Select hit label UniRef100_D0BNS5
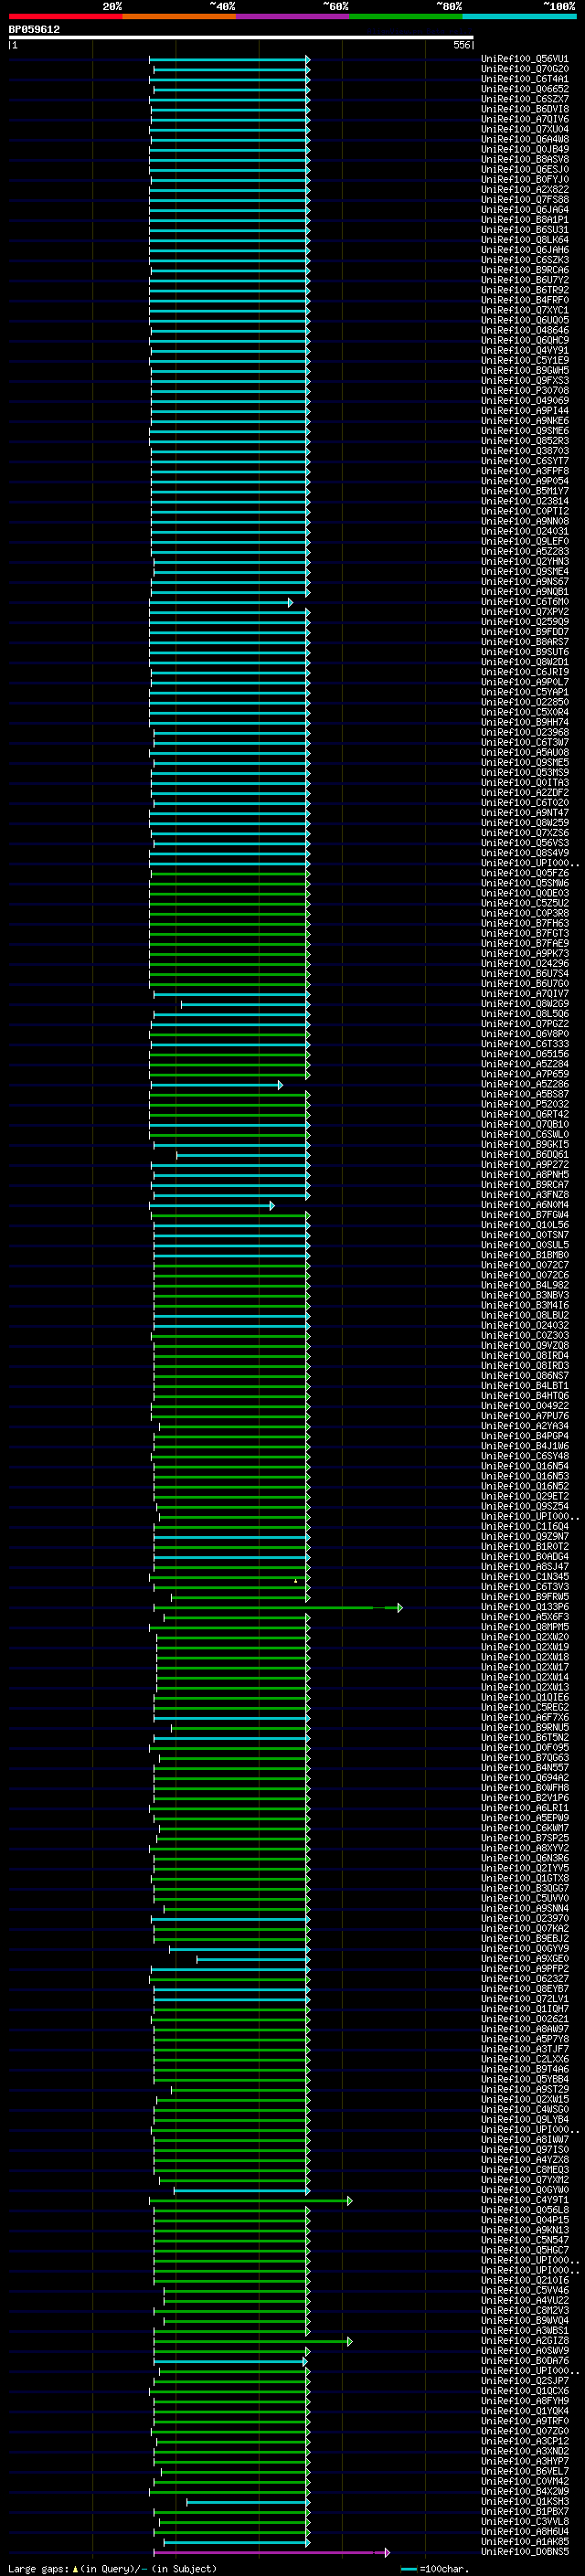585x2576 pixels. 525,2552
